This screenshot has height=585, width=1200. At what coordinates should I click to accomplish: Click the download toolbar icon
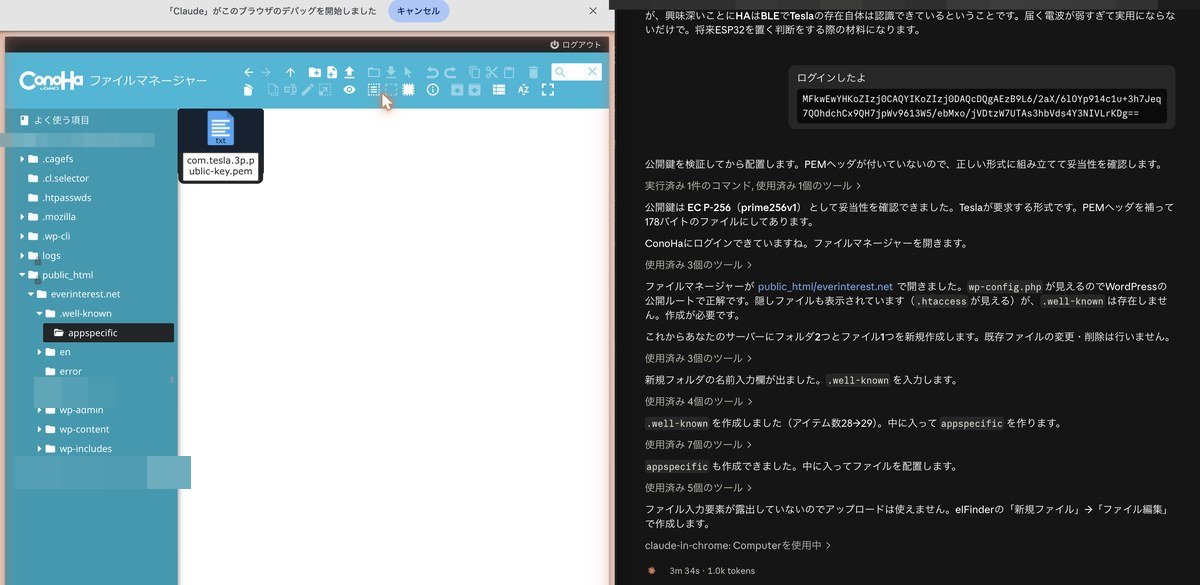pyautogui.click(x=391, y=72)
